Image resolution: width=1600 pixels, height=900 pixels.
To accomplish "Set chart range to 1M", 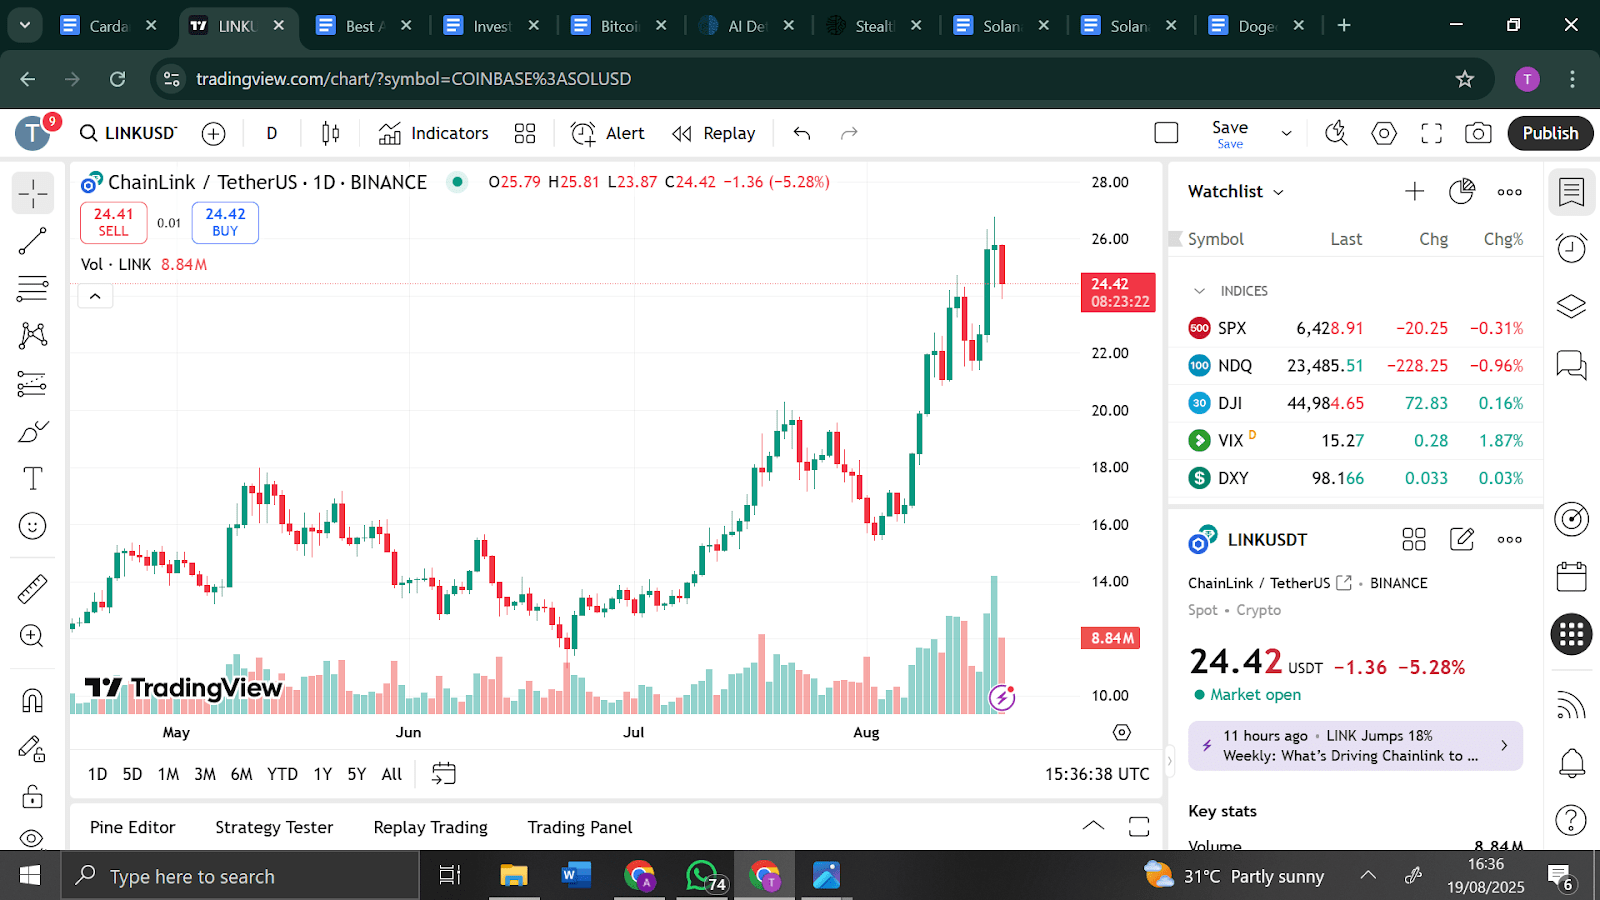I will pyautogui.click(x=168, y=774).
